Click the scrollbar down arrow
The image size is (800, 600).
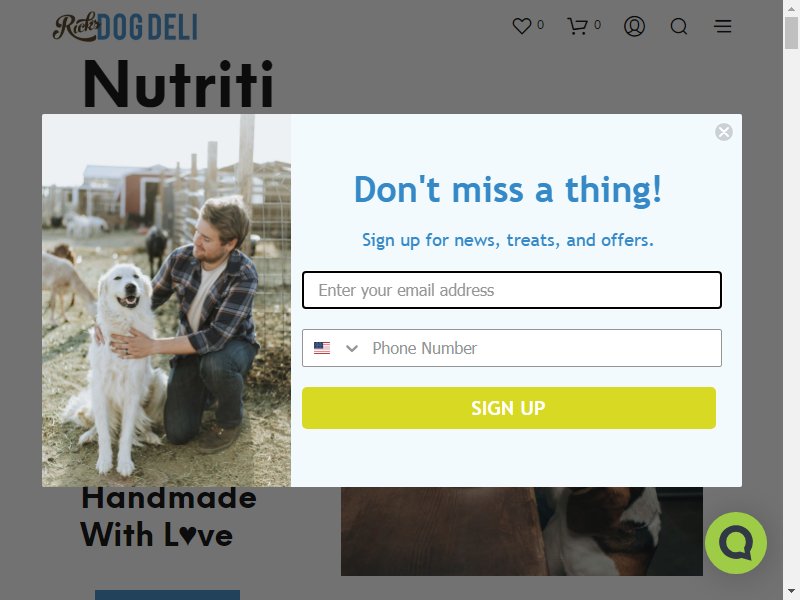point(791,591)
